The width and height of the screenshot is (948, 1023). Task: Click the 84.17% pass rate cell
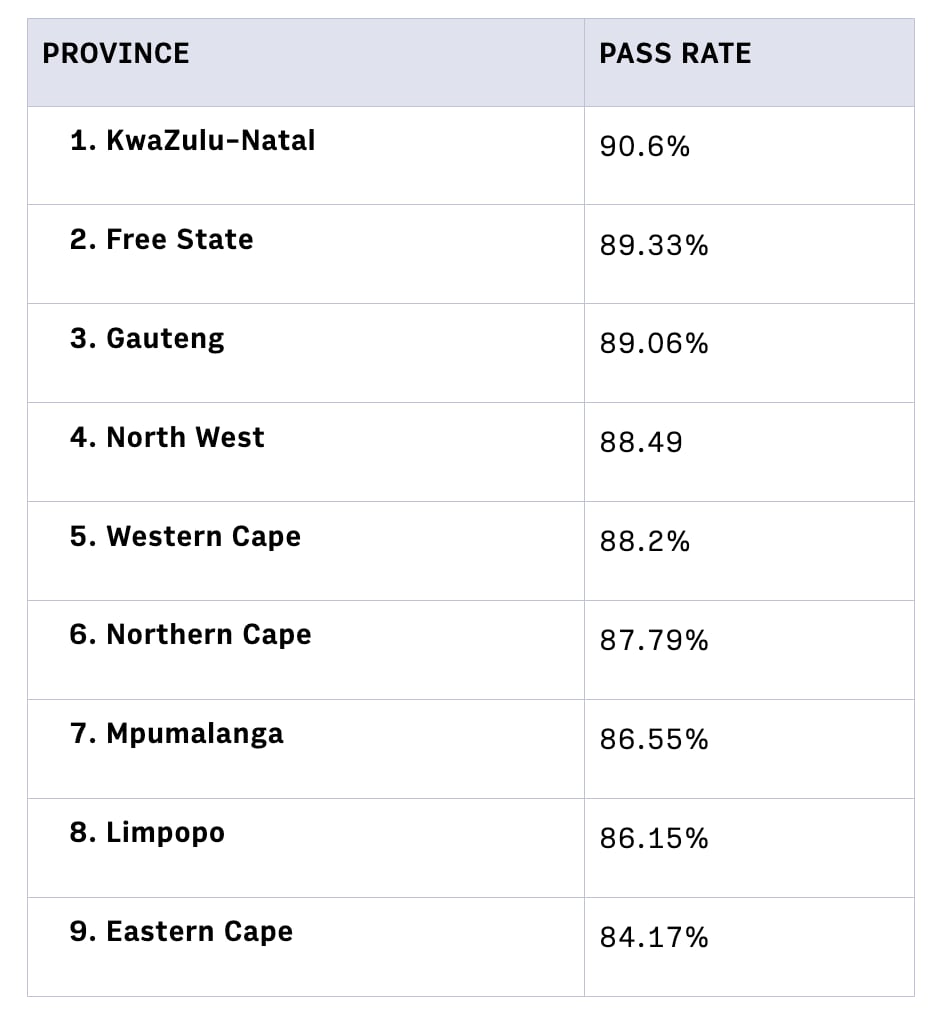click(654, 938)
